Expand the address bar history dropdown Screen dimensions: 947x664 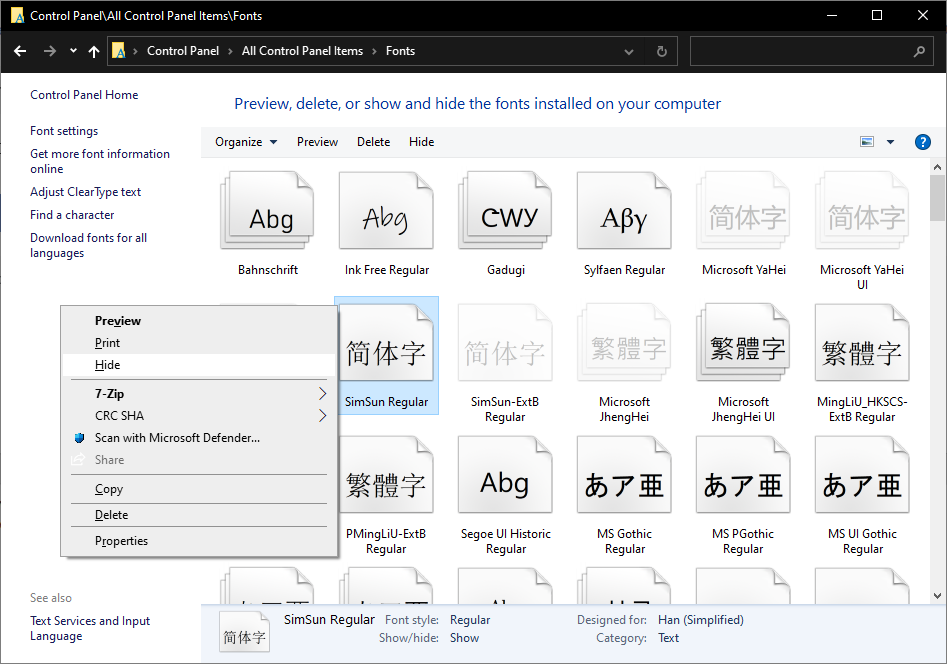(629, 51)
